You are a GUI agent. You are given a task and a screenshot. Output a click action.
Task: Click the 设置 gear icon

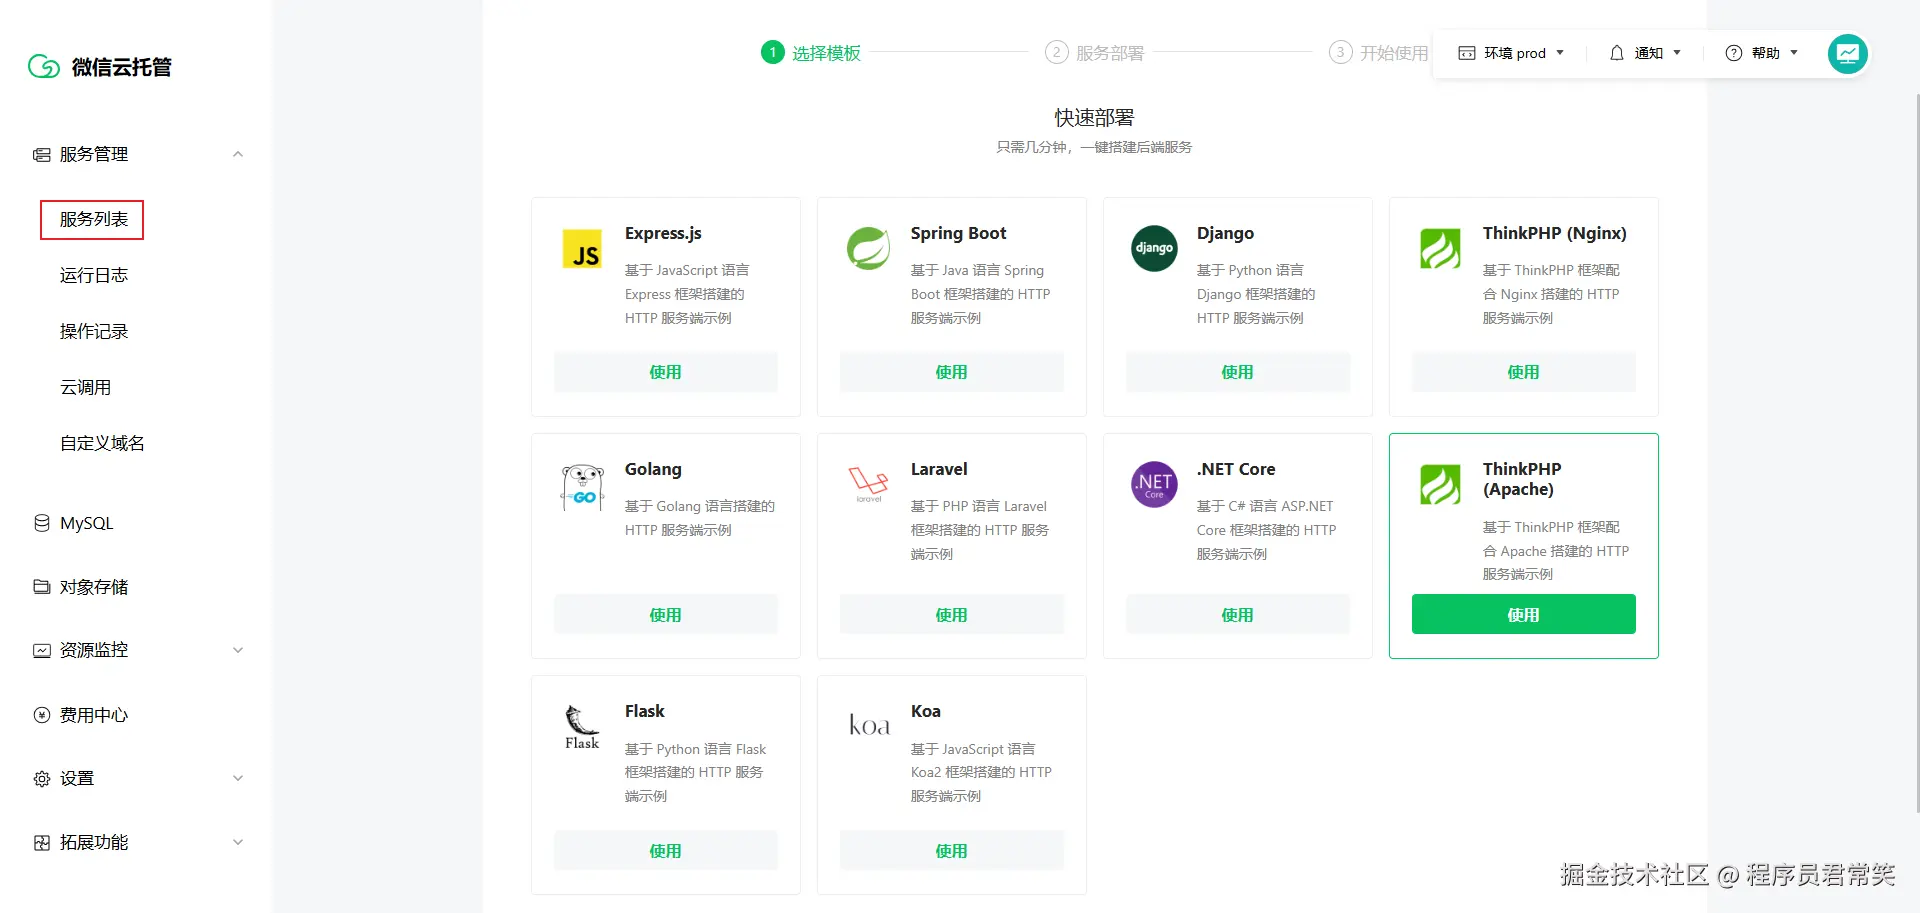(x=42, y=779)
